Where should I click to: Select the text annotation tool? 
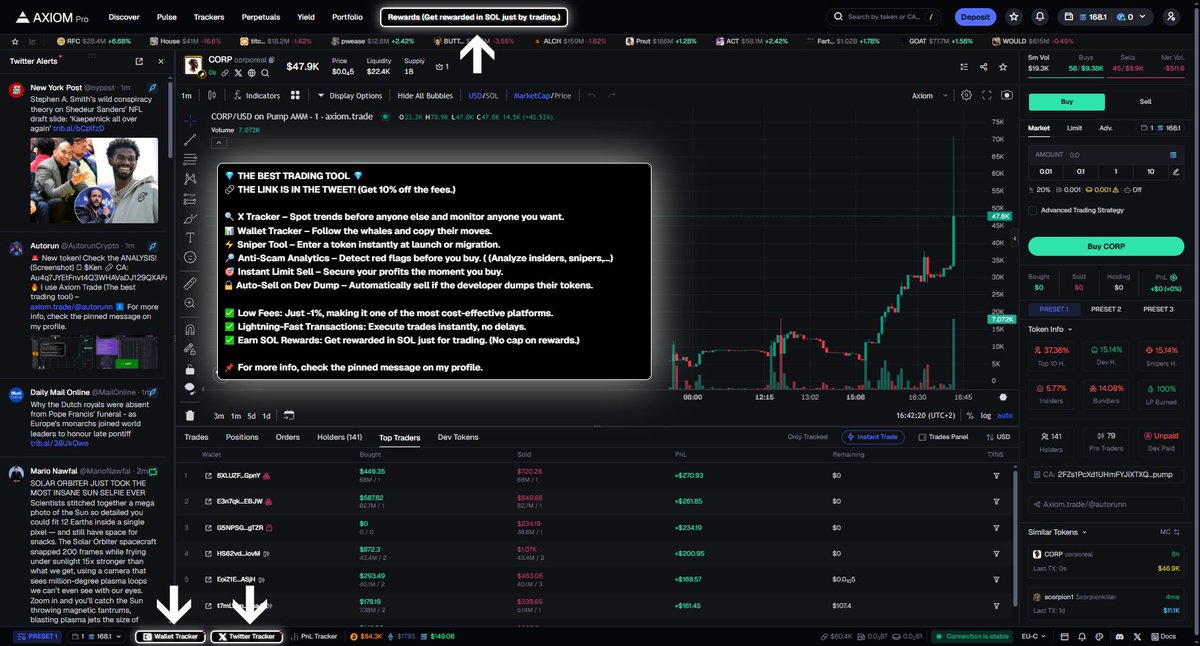190,238
